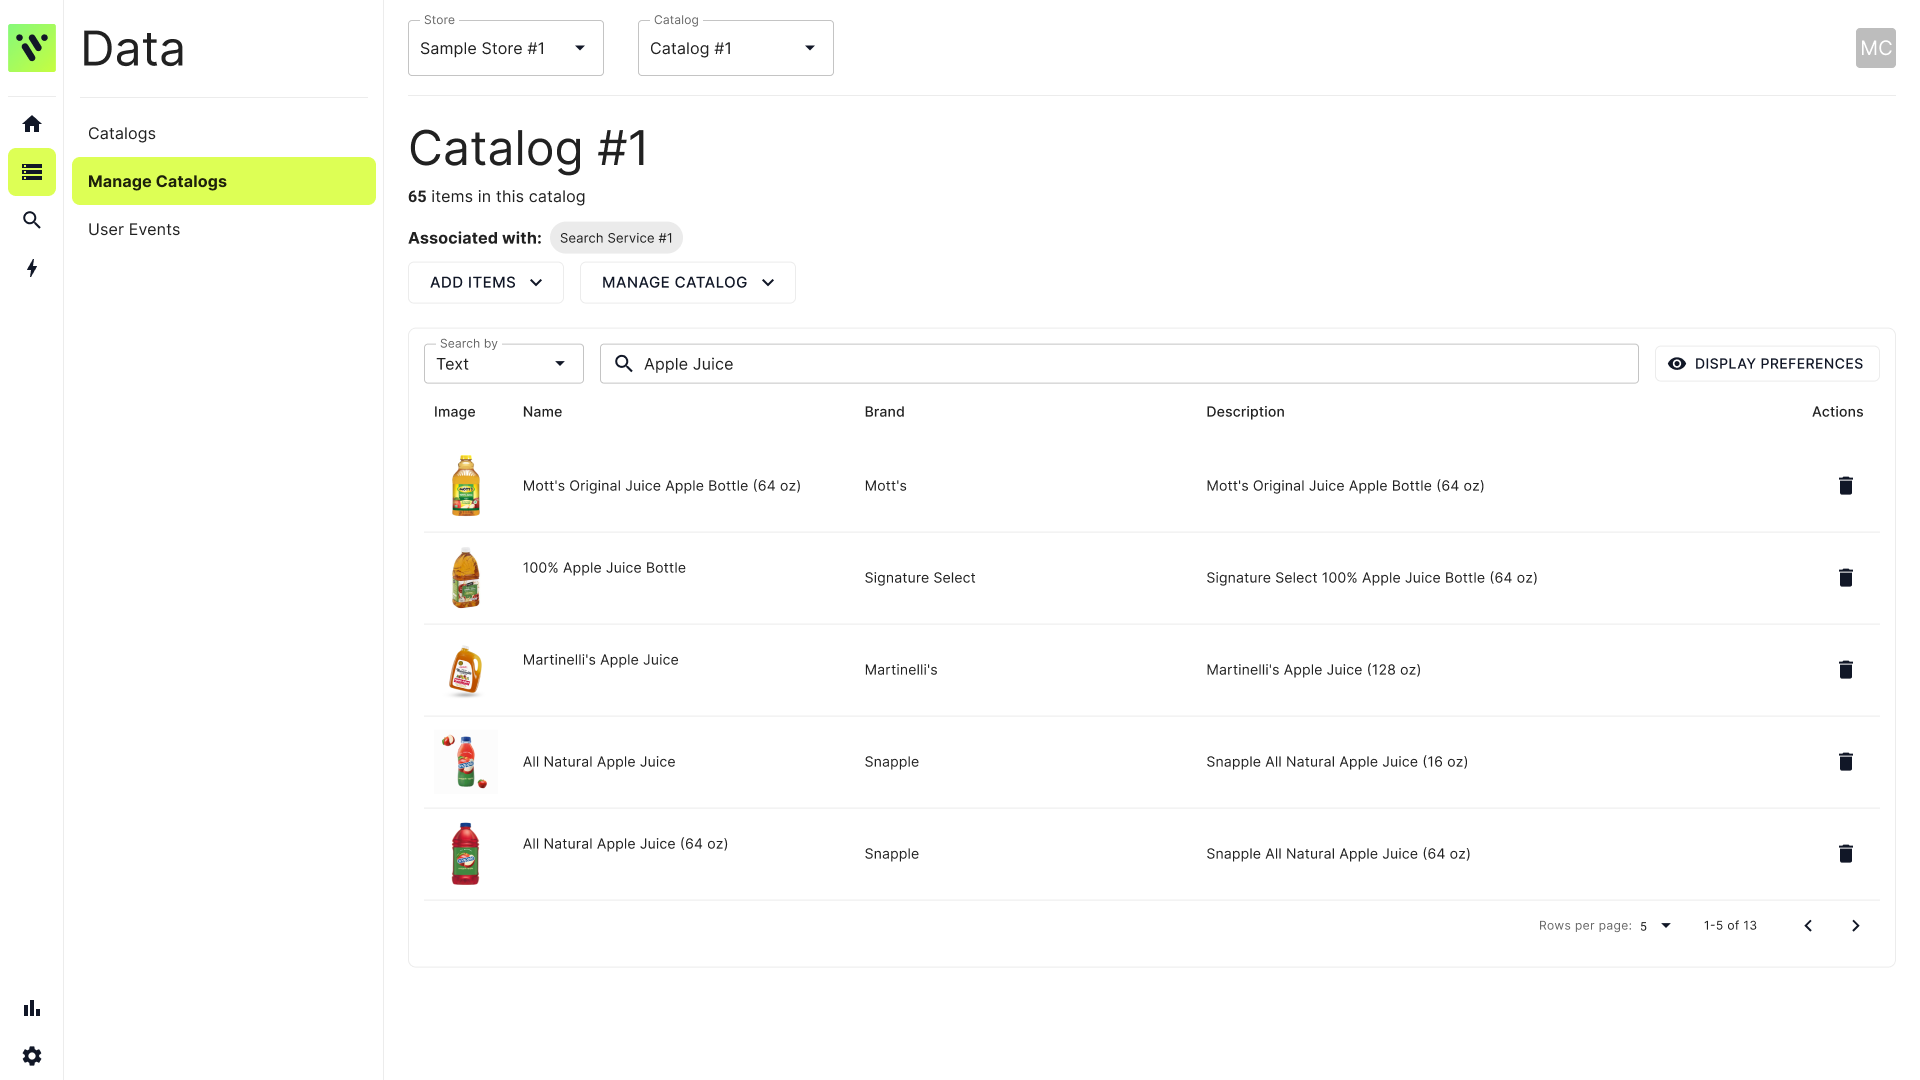
Task: Select the name '100% Apple Juice Bottle'
Action: point(604,568)
